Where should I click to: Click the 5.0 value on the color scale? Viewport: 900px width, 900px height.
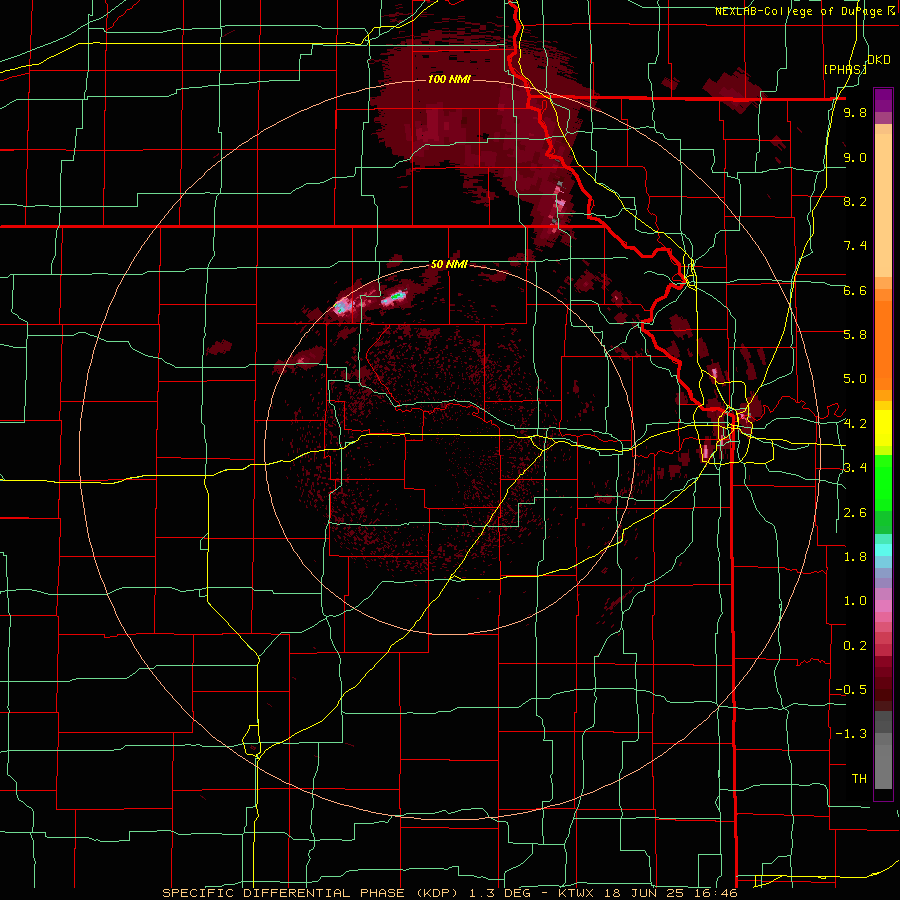pyautogui.click(x=855, y=379)
